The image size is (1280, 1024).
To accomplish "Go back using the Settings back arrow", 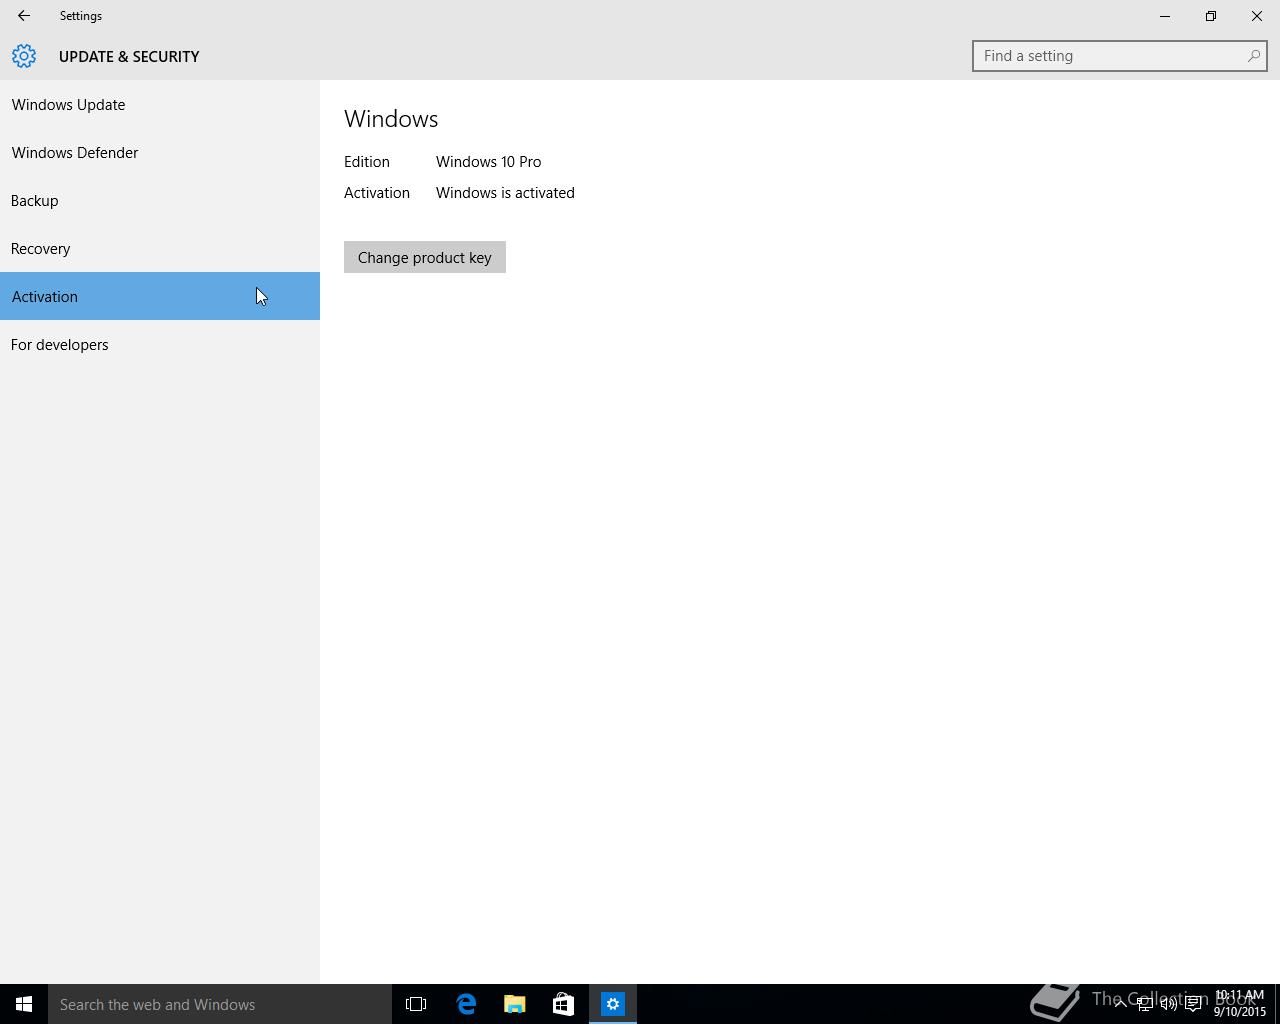I will click(x=23, y=16).
